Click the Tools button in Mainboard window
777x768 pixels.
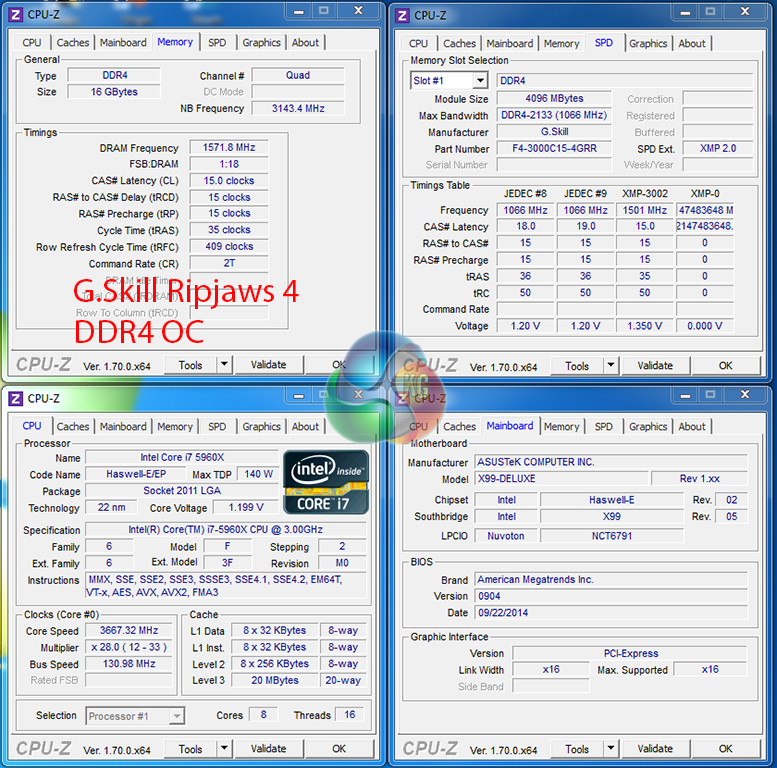(x=577, y=748)
